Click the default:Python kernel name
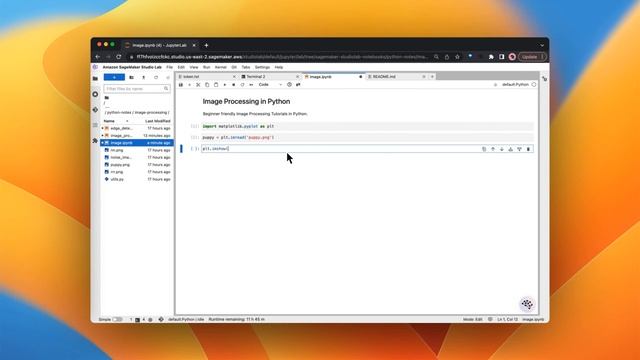Screen dimensions: 640x360 tap(515, 85)
